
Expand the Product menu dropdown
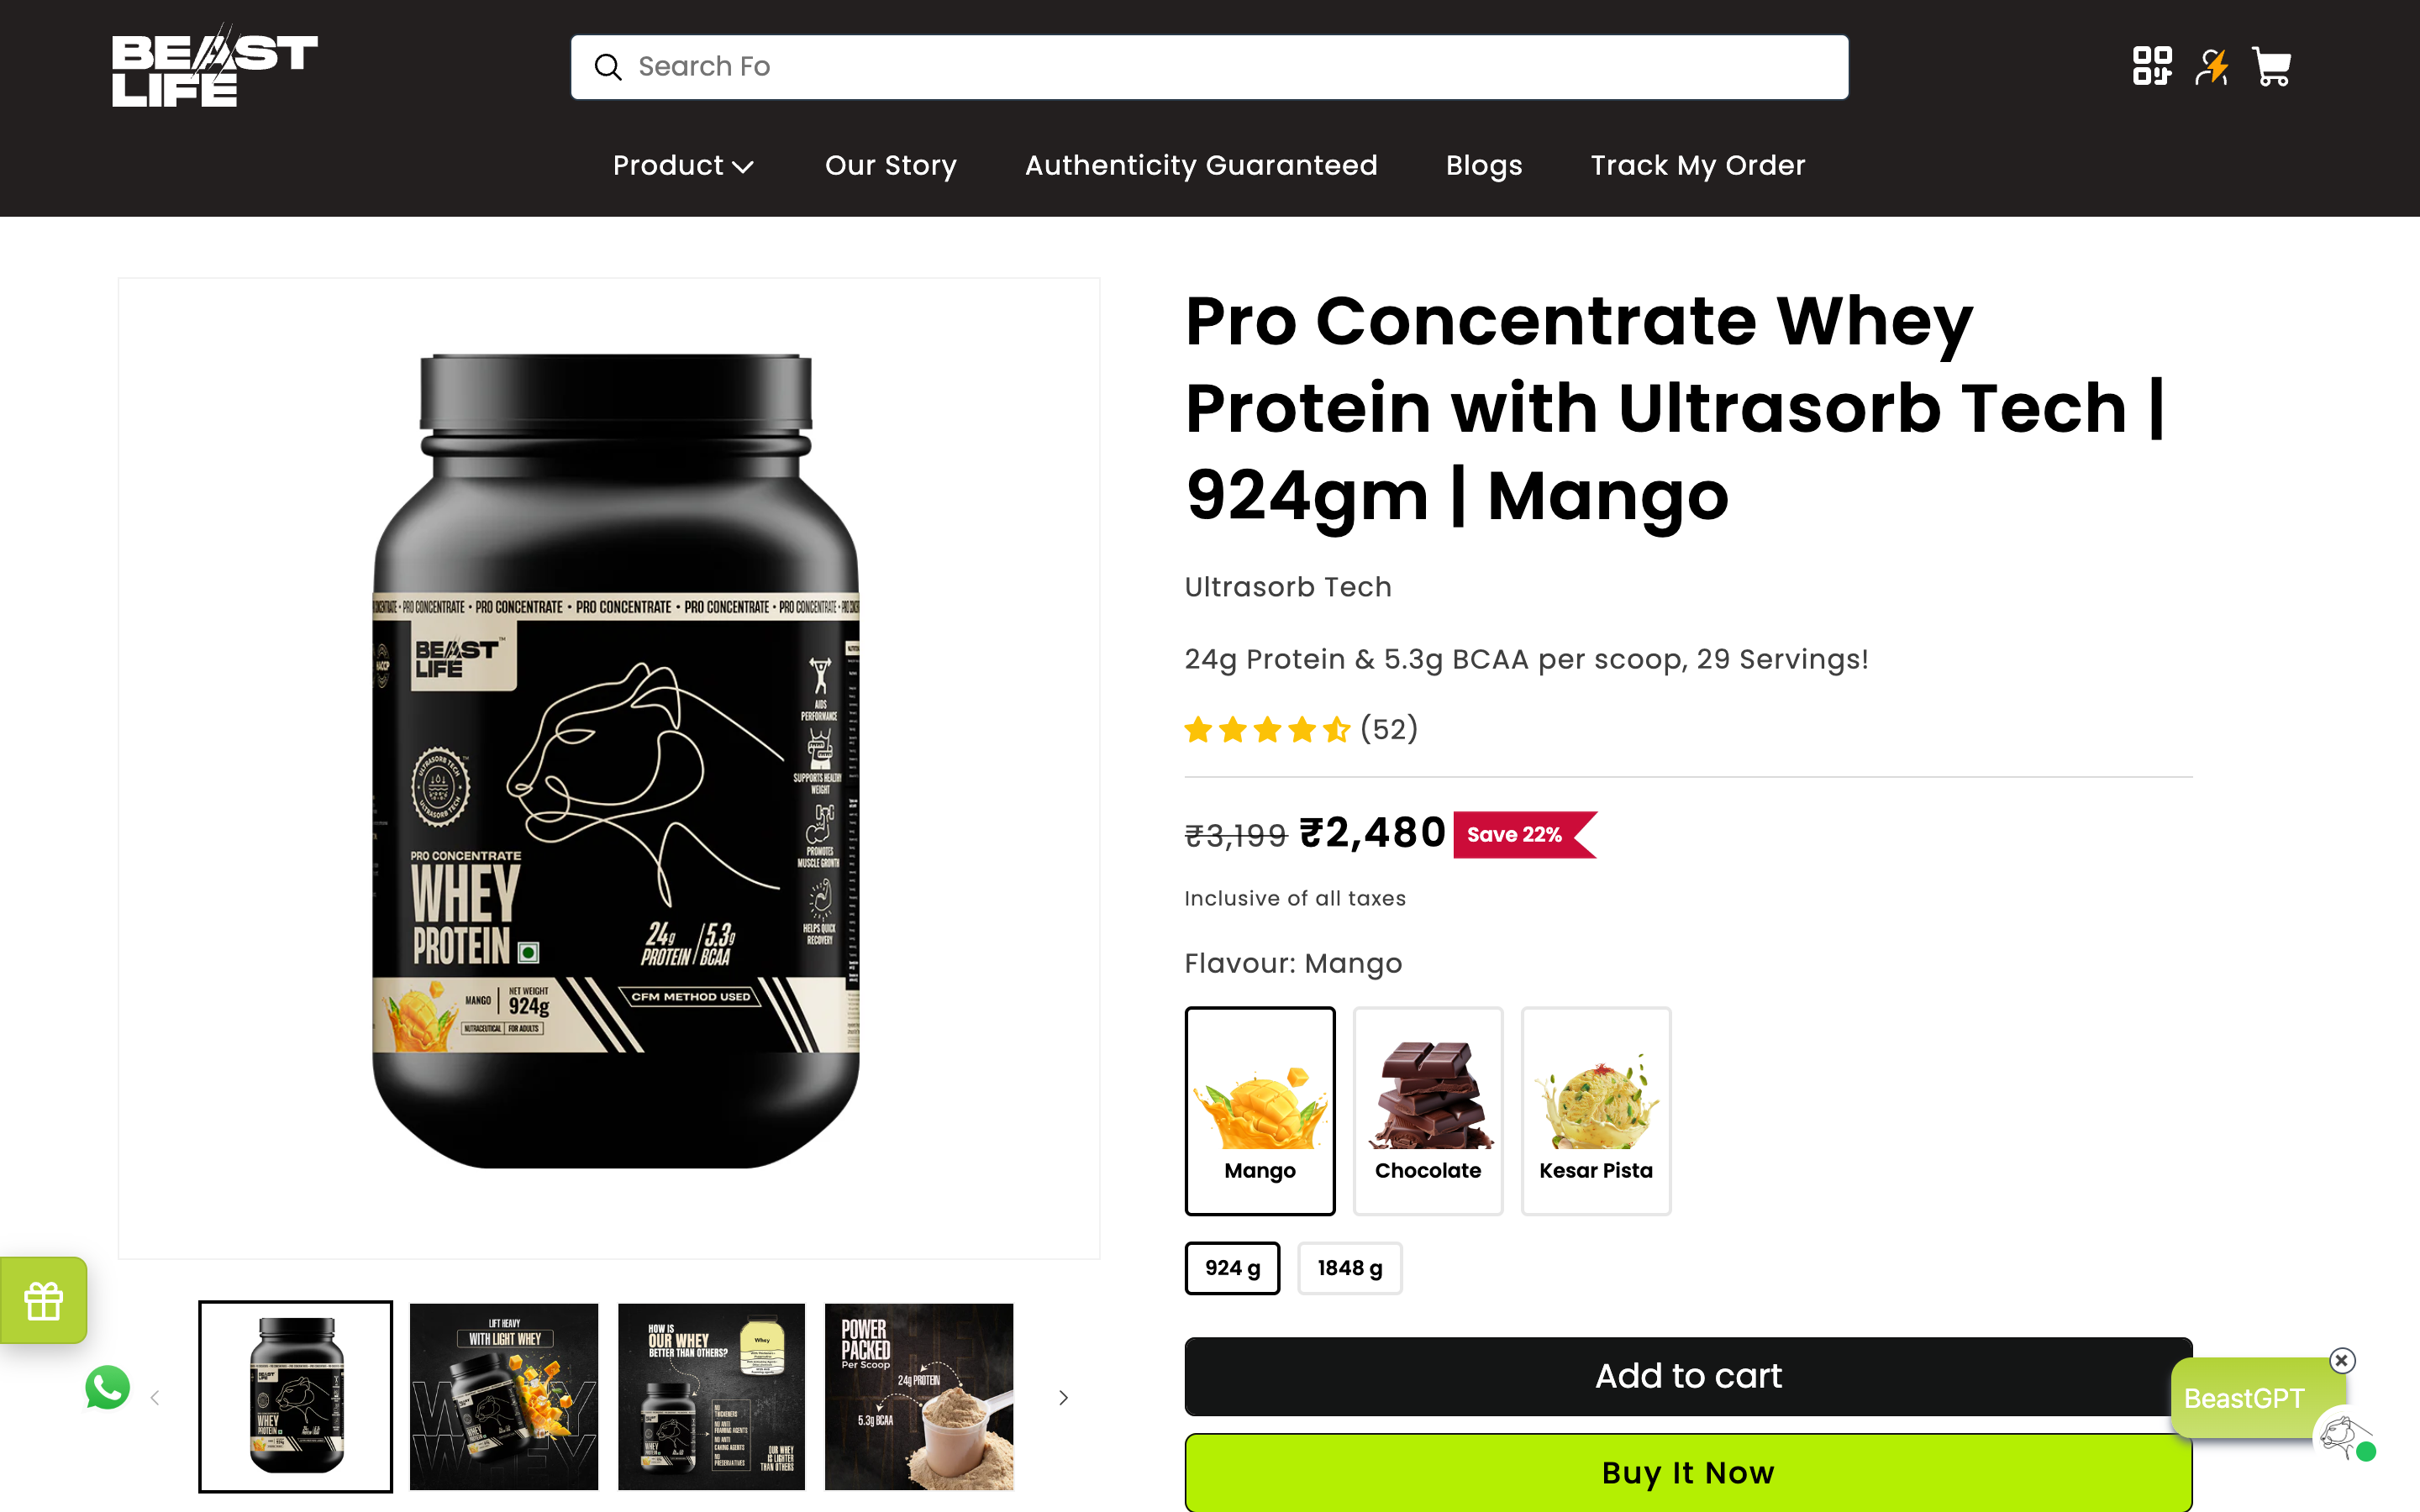pyautogui.click(x=683, y=165)
